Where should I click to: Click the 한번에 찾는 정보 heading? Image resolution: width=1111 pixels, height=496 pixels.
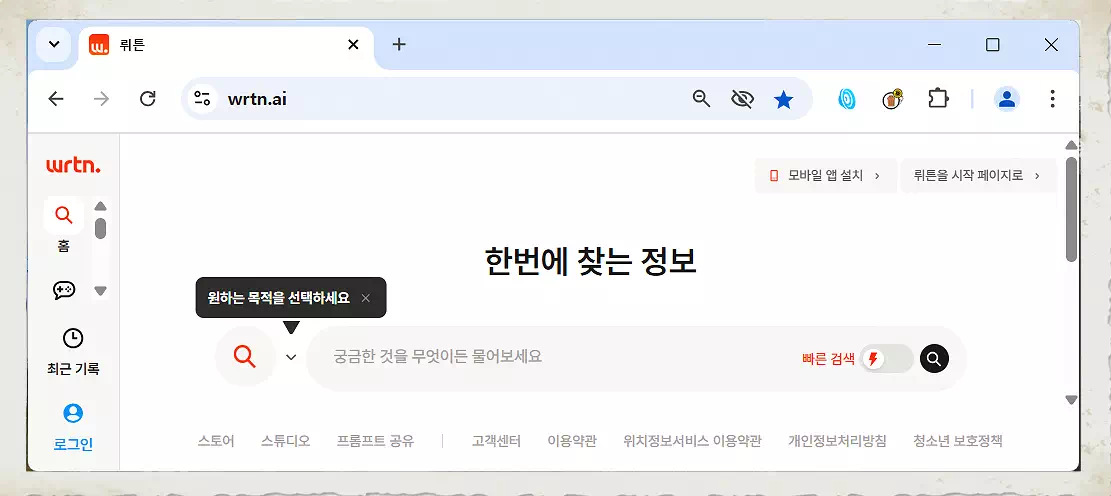(x=590, y=261)
